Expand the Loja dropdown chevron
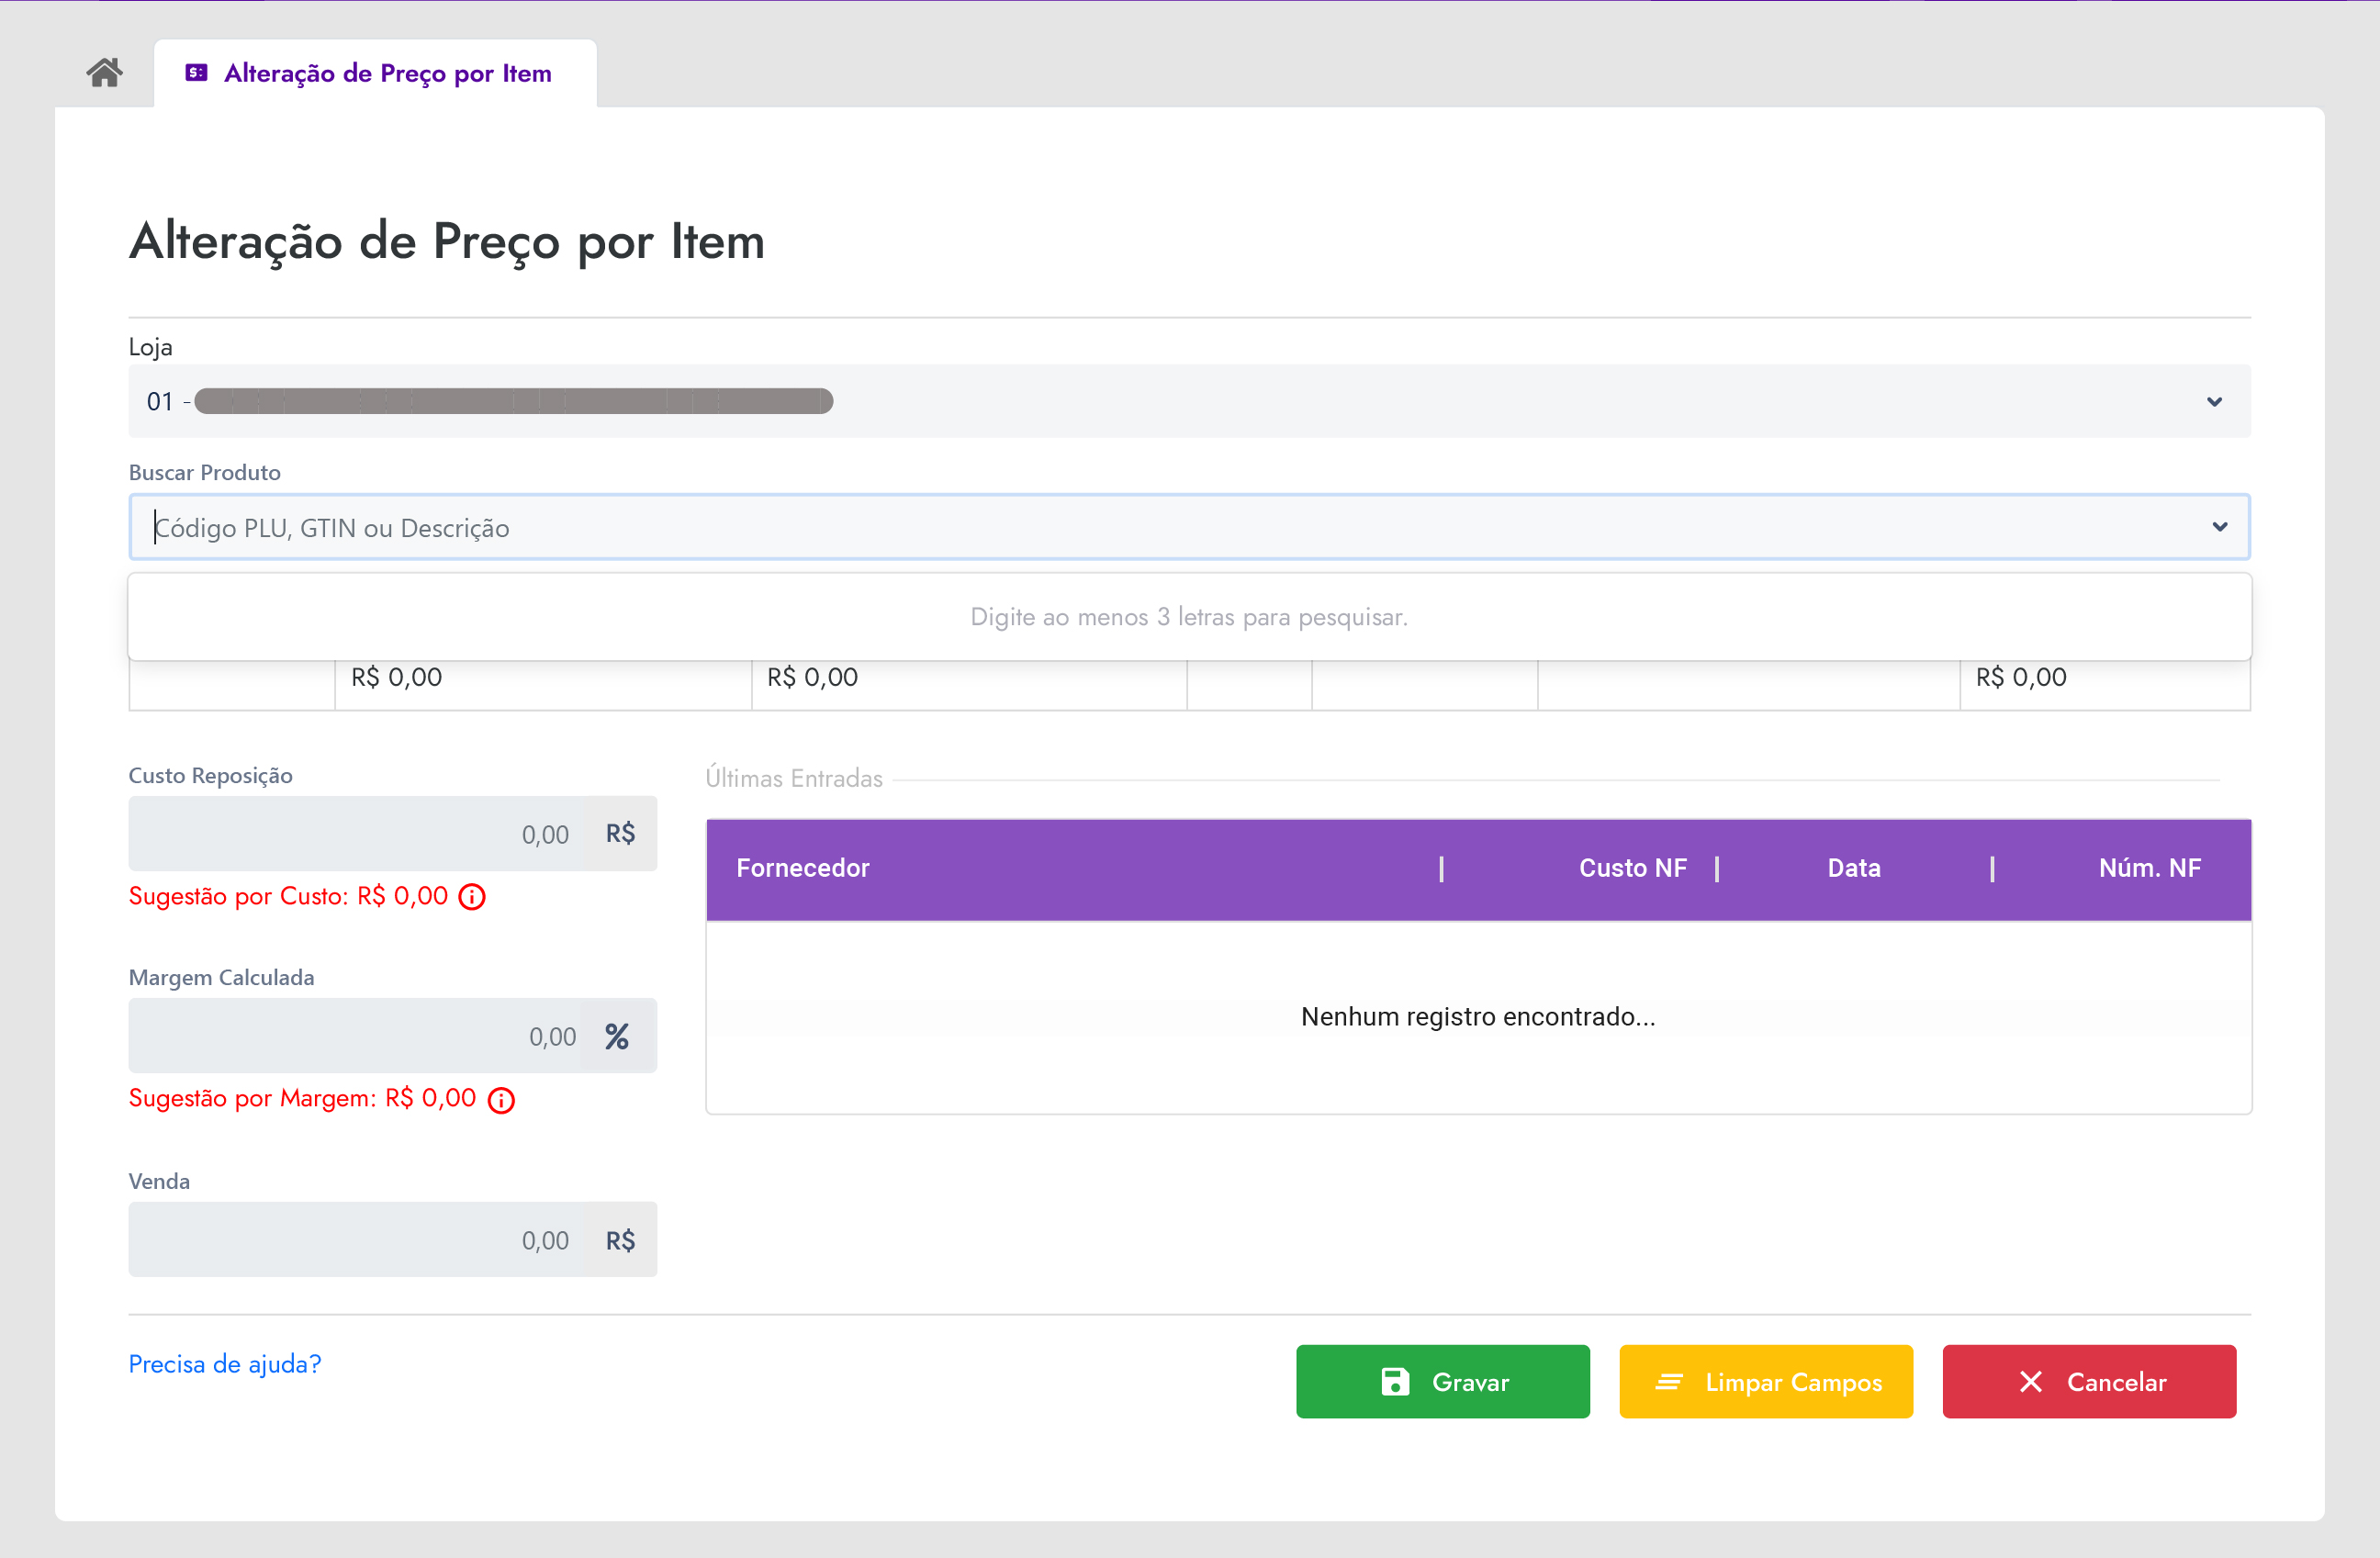Screen dimensions: 2380x1558 [x=2214, y=402]
